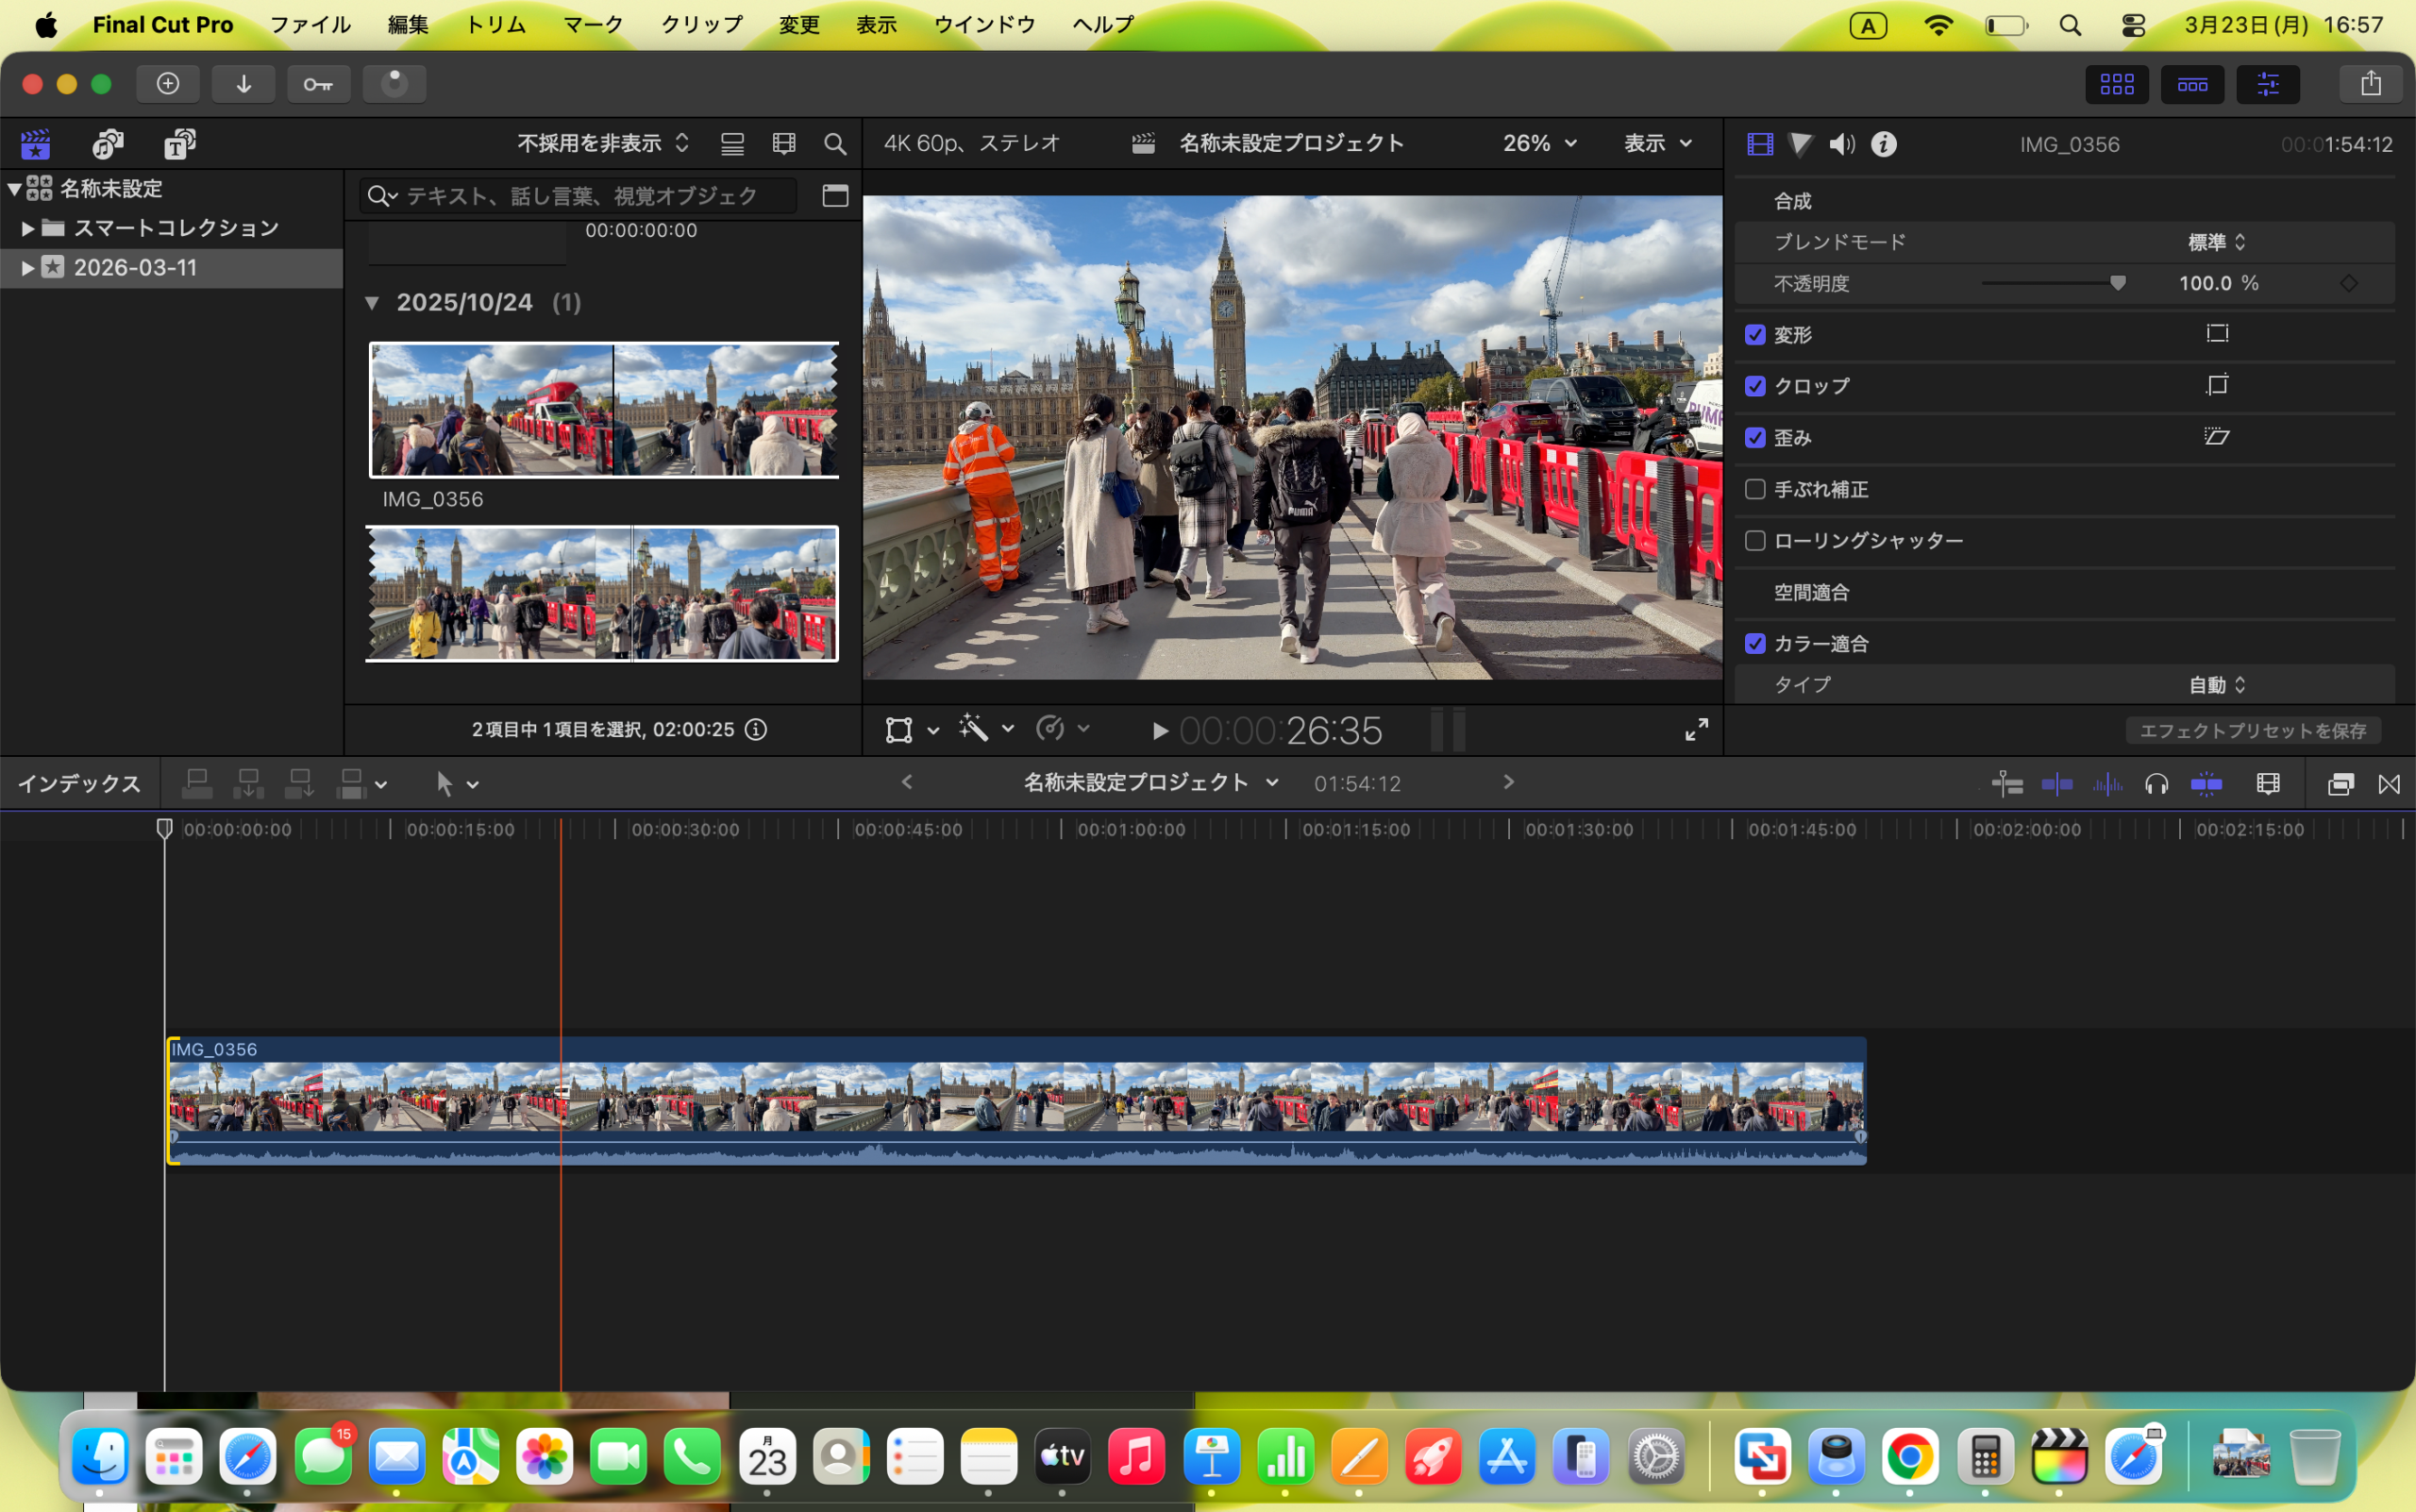Screen dimensions: 2416x1512
Task: Click エフェクトプリセットを保存 button
Action: click(2252, 731)
